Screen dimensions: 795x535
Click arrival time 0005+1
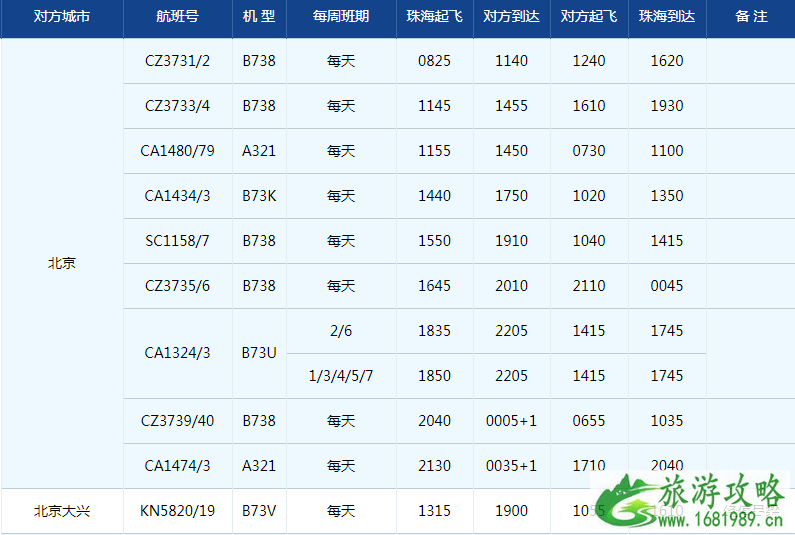click(512, 421)
